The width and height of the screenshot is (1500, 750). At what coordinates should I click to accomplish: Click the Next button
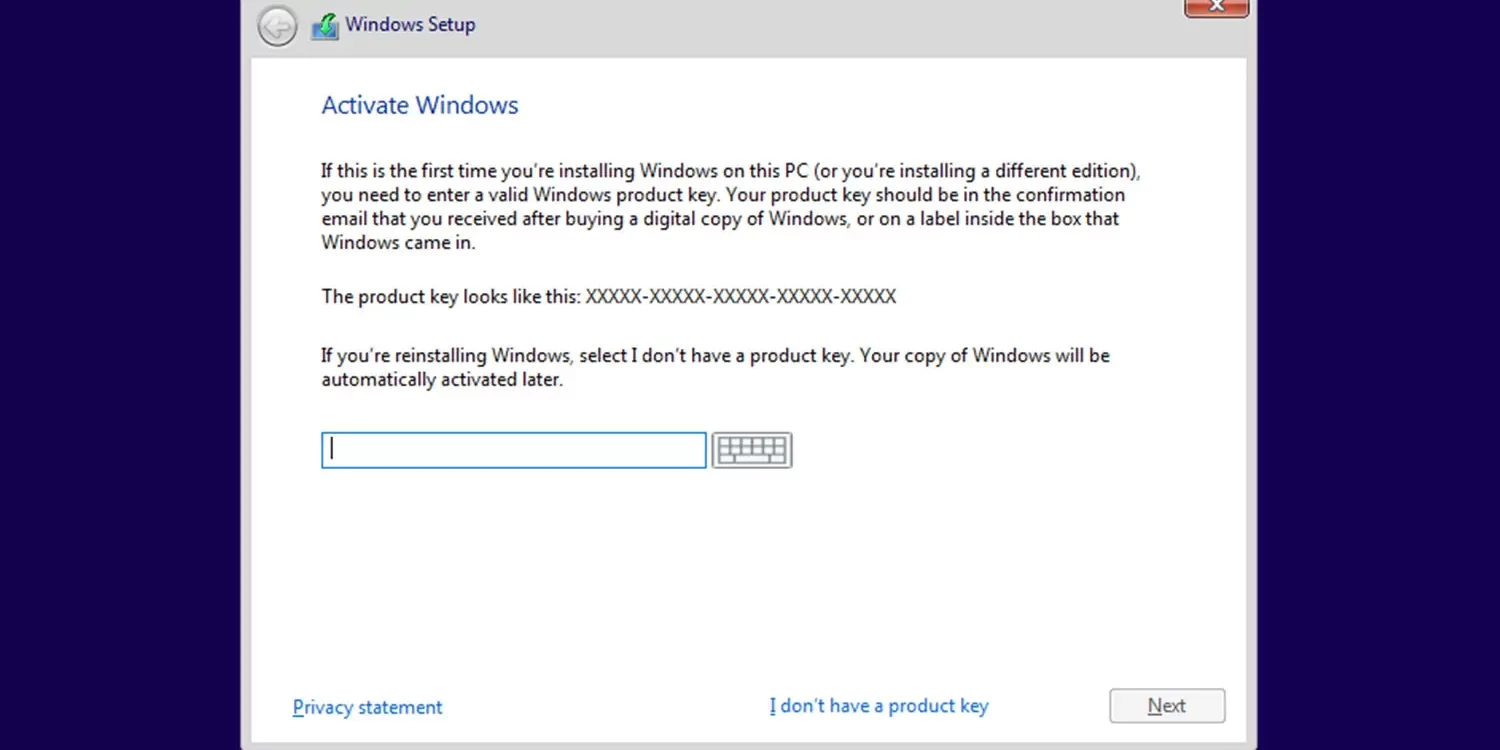click(x=1166, y=705)
